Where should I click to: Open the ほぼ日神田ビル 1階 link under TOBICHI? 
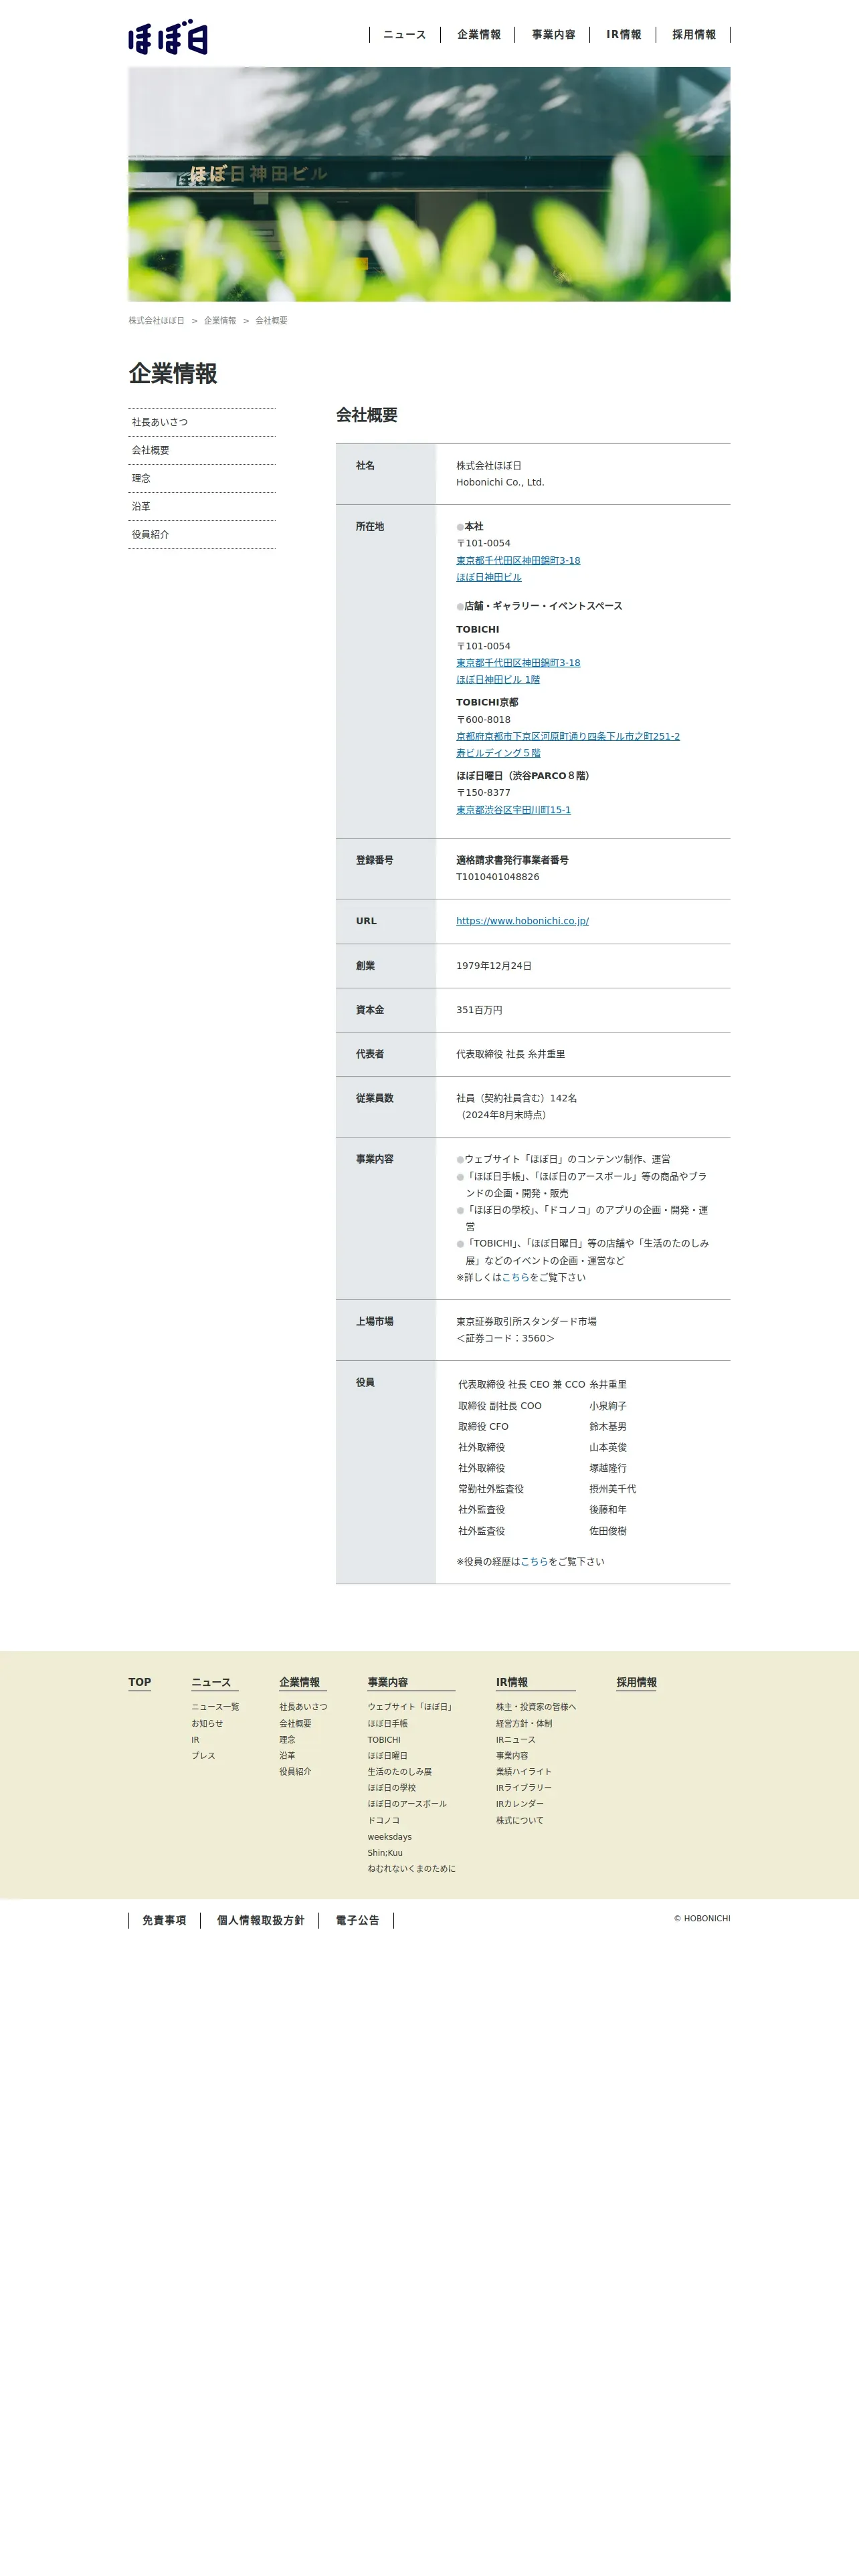click(498, 679)
